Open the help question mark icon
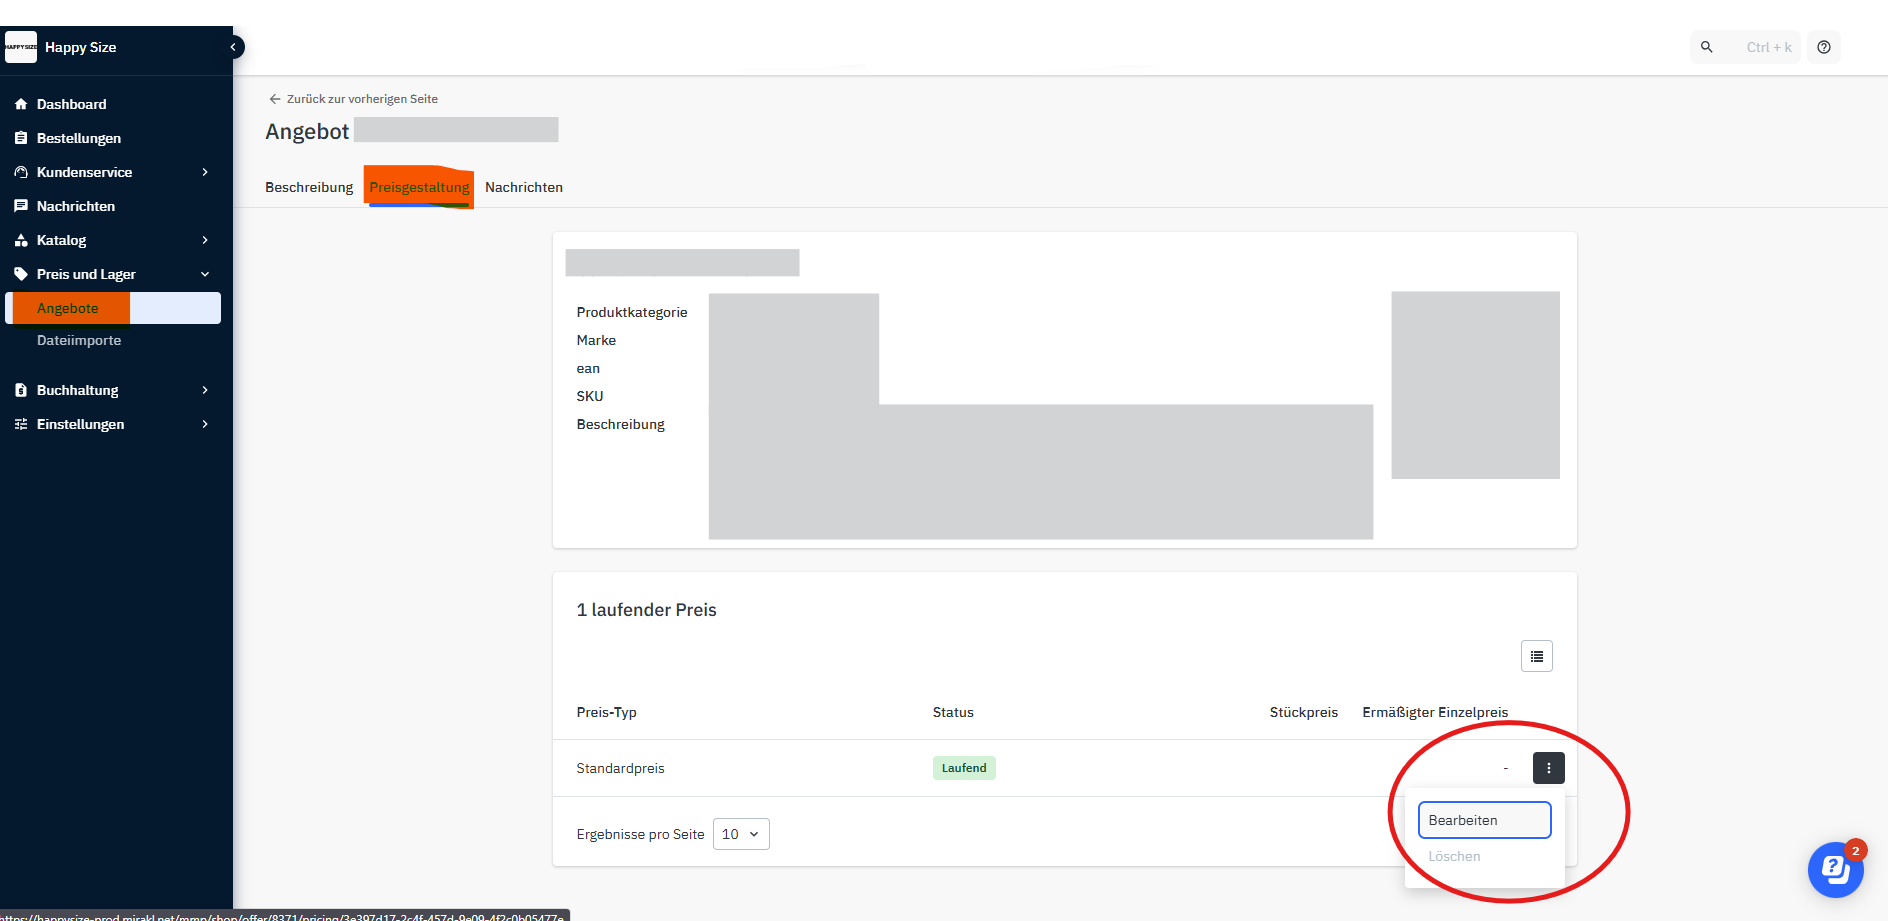Image resolution: width=1888 pixels, height=921 pixels. click(x=1824, y=47)
